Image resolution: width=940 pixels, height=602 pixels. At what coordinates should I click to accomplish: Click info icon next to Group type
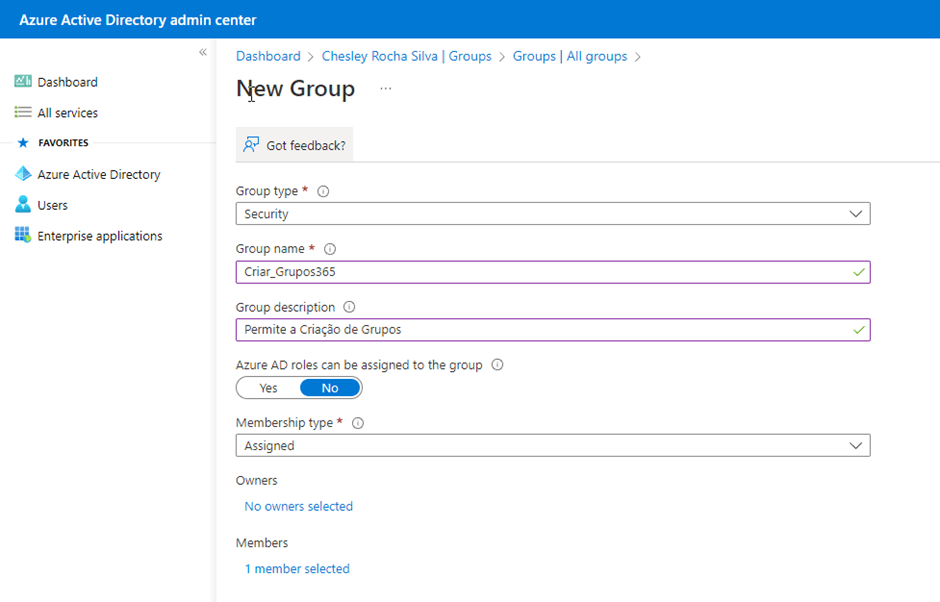[323, 191]
